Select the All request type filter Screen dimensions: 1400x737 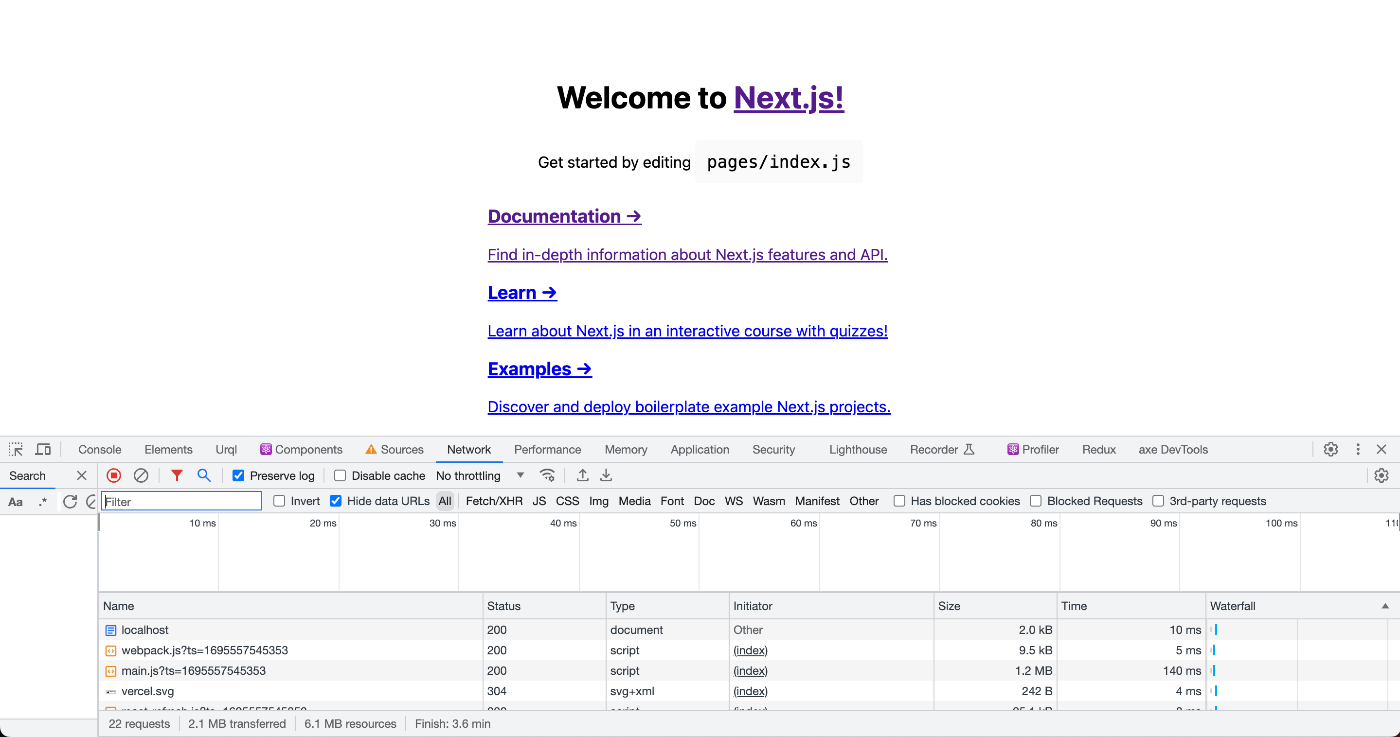click(445, 501)
